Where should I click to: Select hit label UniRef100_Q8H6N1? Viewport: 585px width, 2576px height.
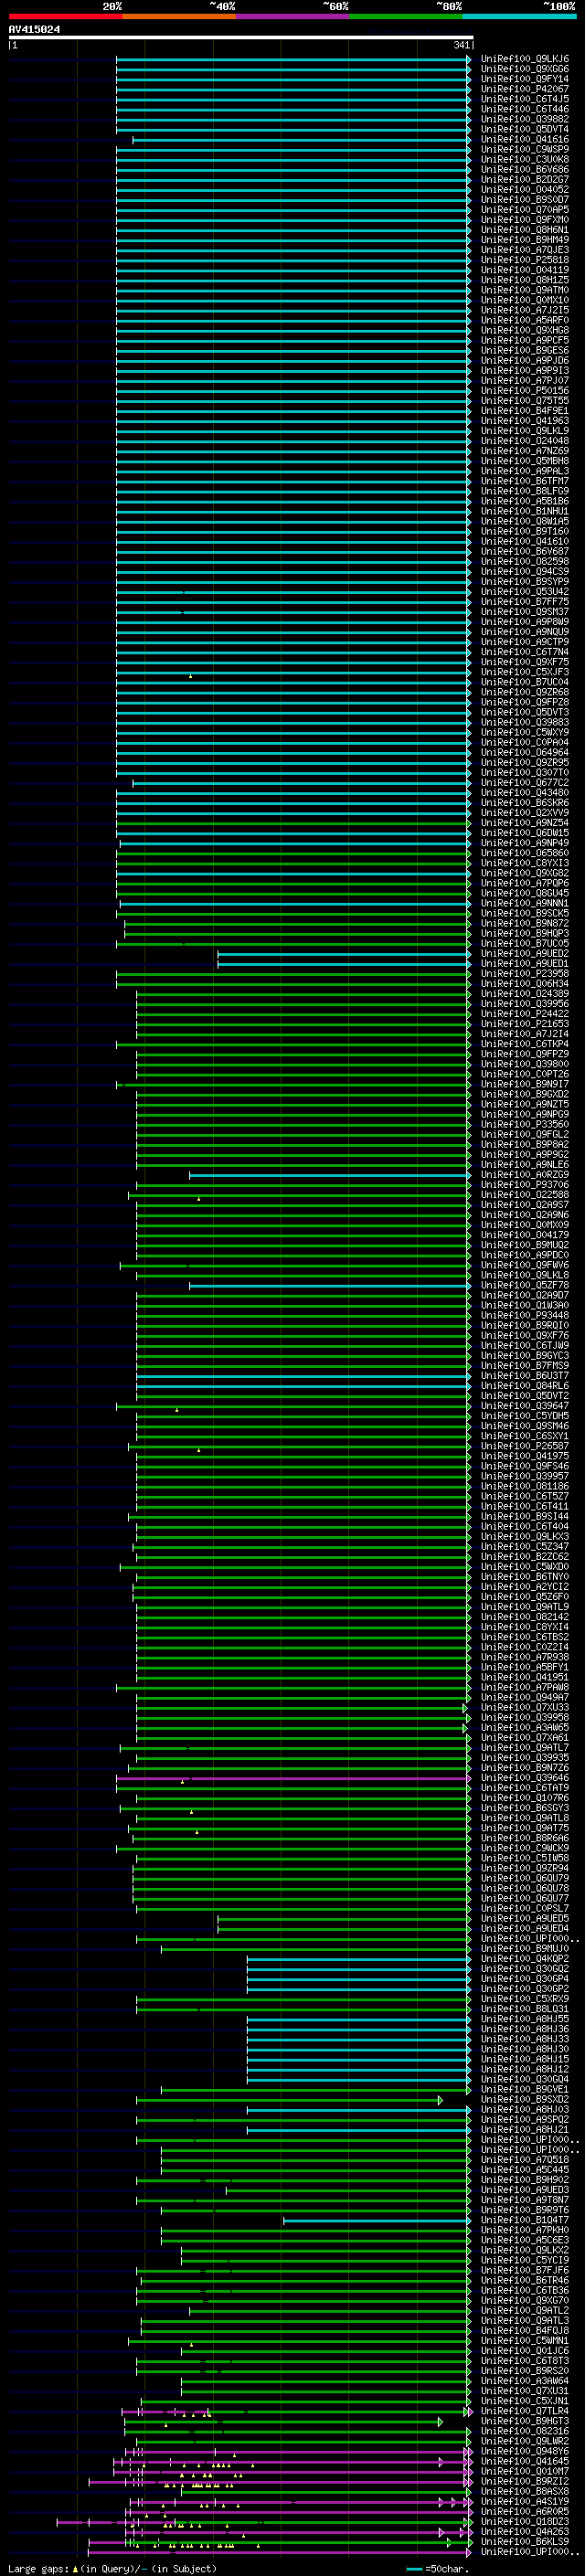[x=525, y=229]
